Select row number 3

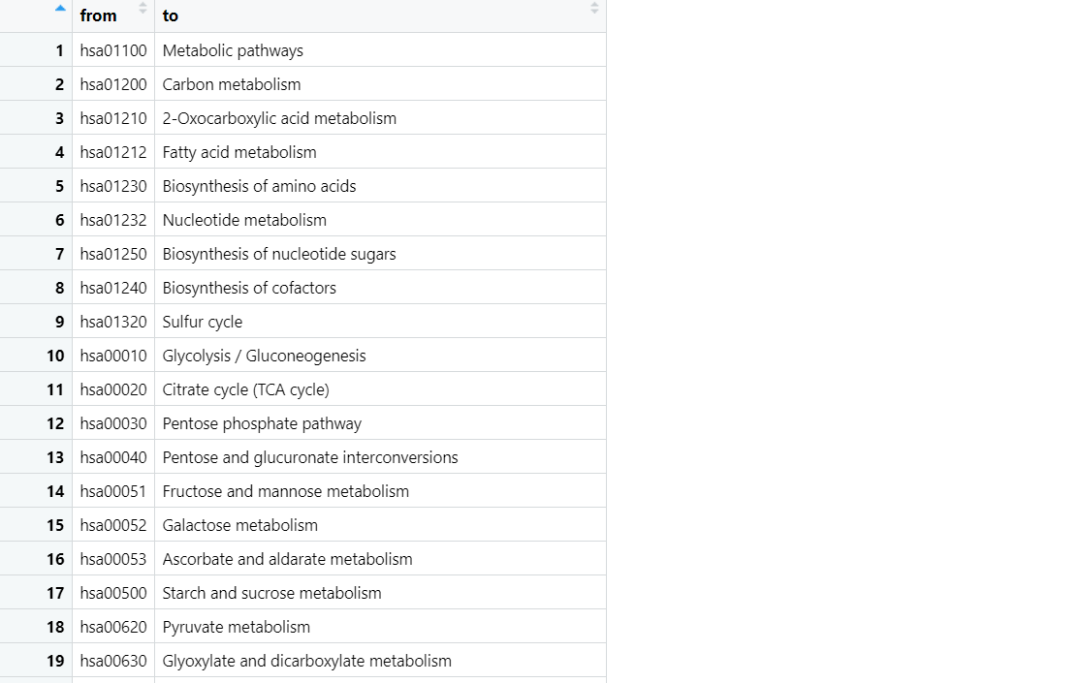[59, 118]
